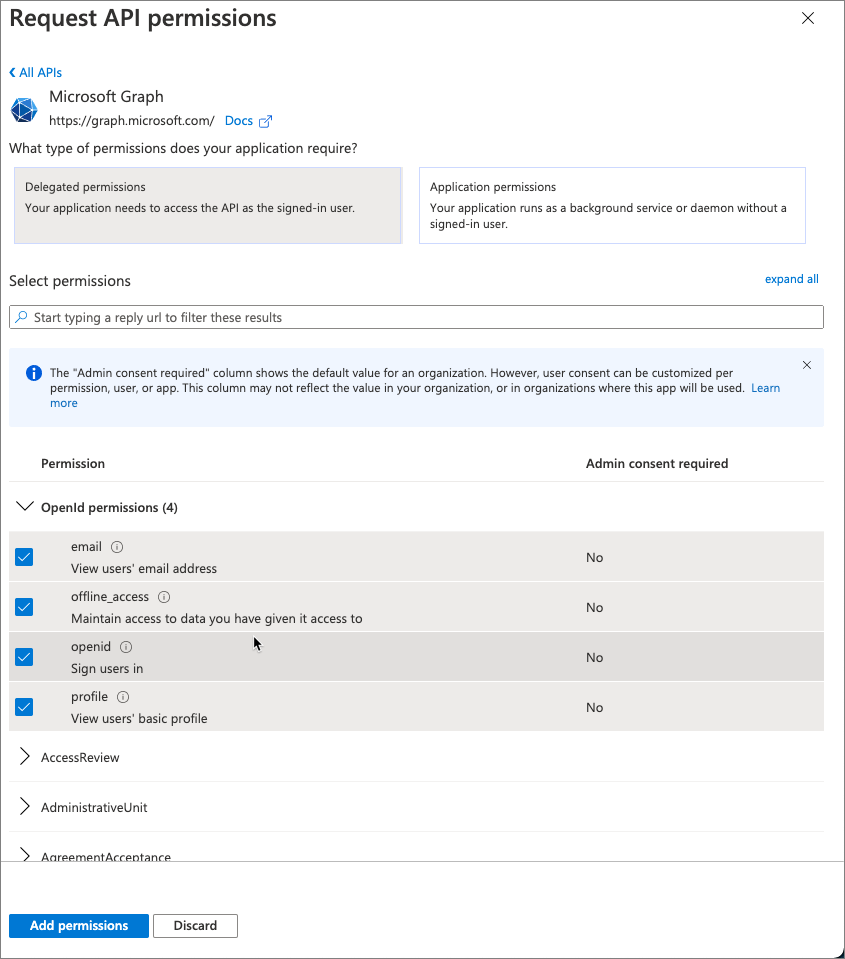Viewport: 845px width, 959px height.
Task: Expand the AdministrativeUnit permissions group
Action: point(24,807)
